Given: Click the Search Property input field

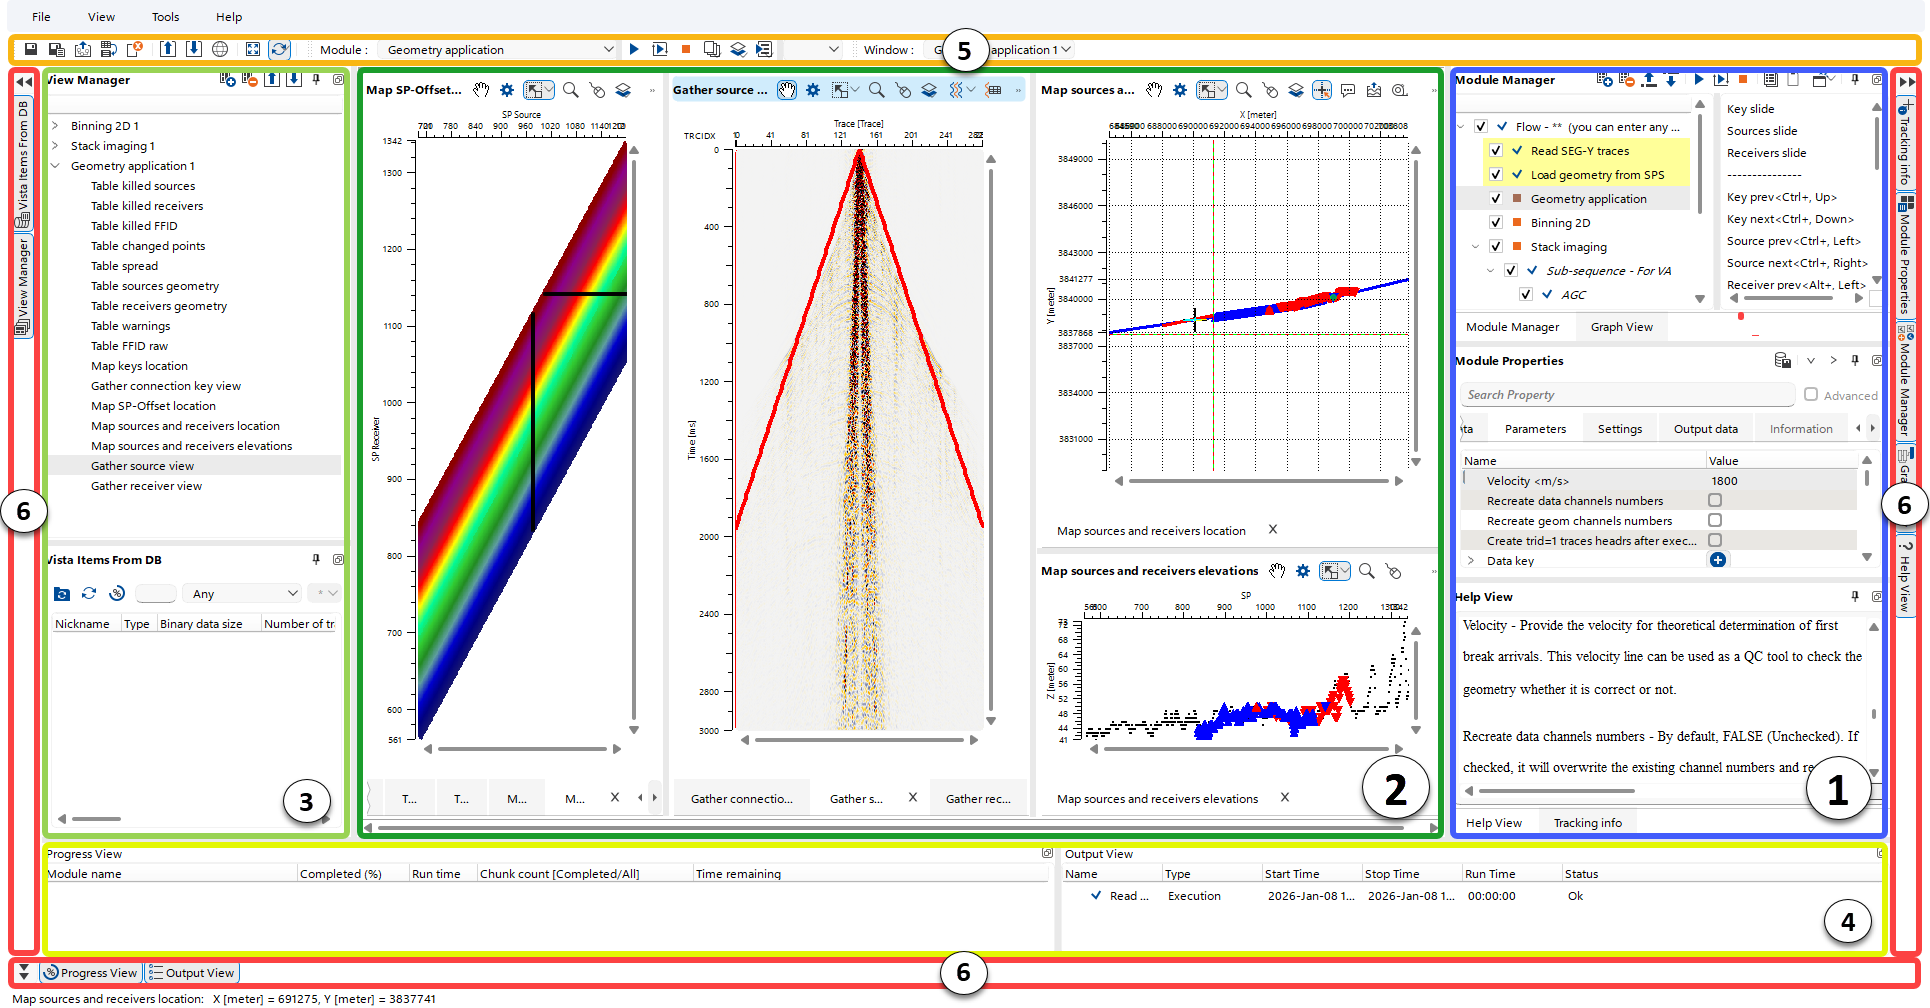Looking at the screenshot, I should pos(1627,395).
